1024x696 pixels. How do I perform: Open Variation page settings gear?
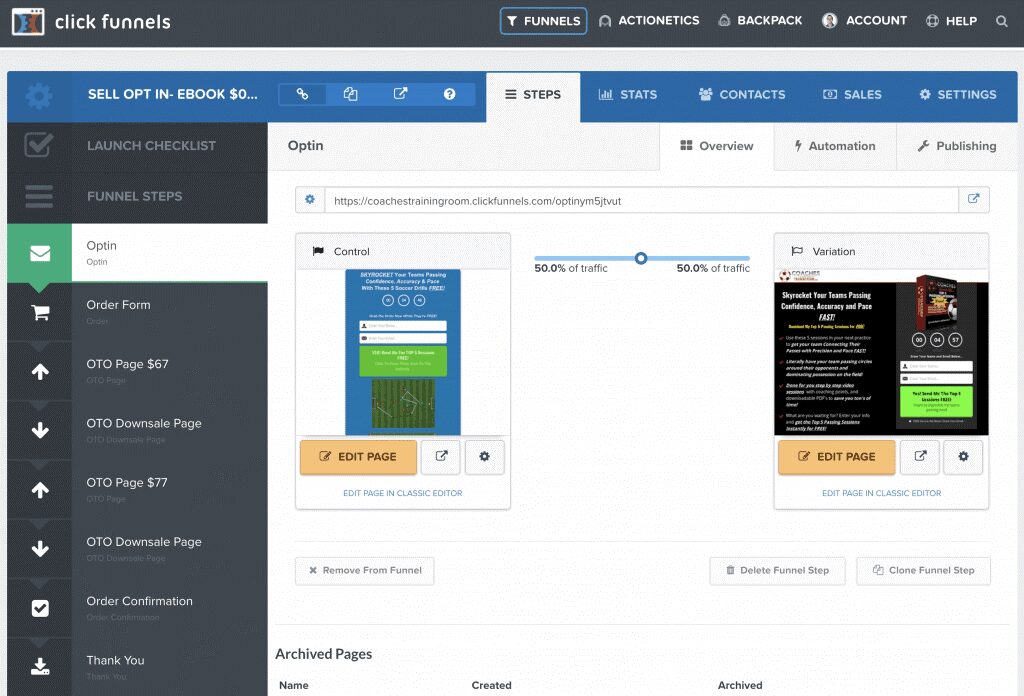963,456
